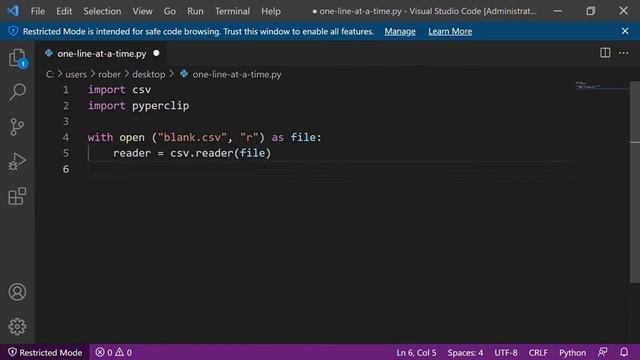Change language mode via Python

pos(572,352)
